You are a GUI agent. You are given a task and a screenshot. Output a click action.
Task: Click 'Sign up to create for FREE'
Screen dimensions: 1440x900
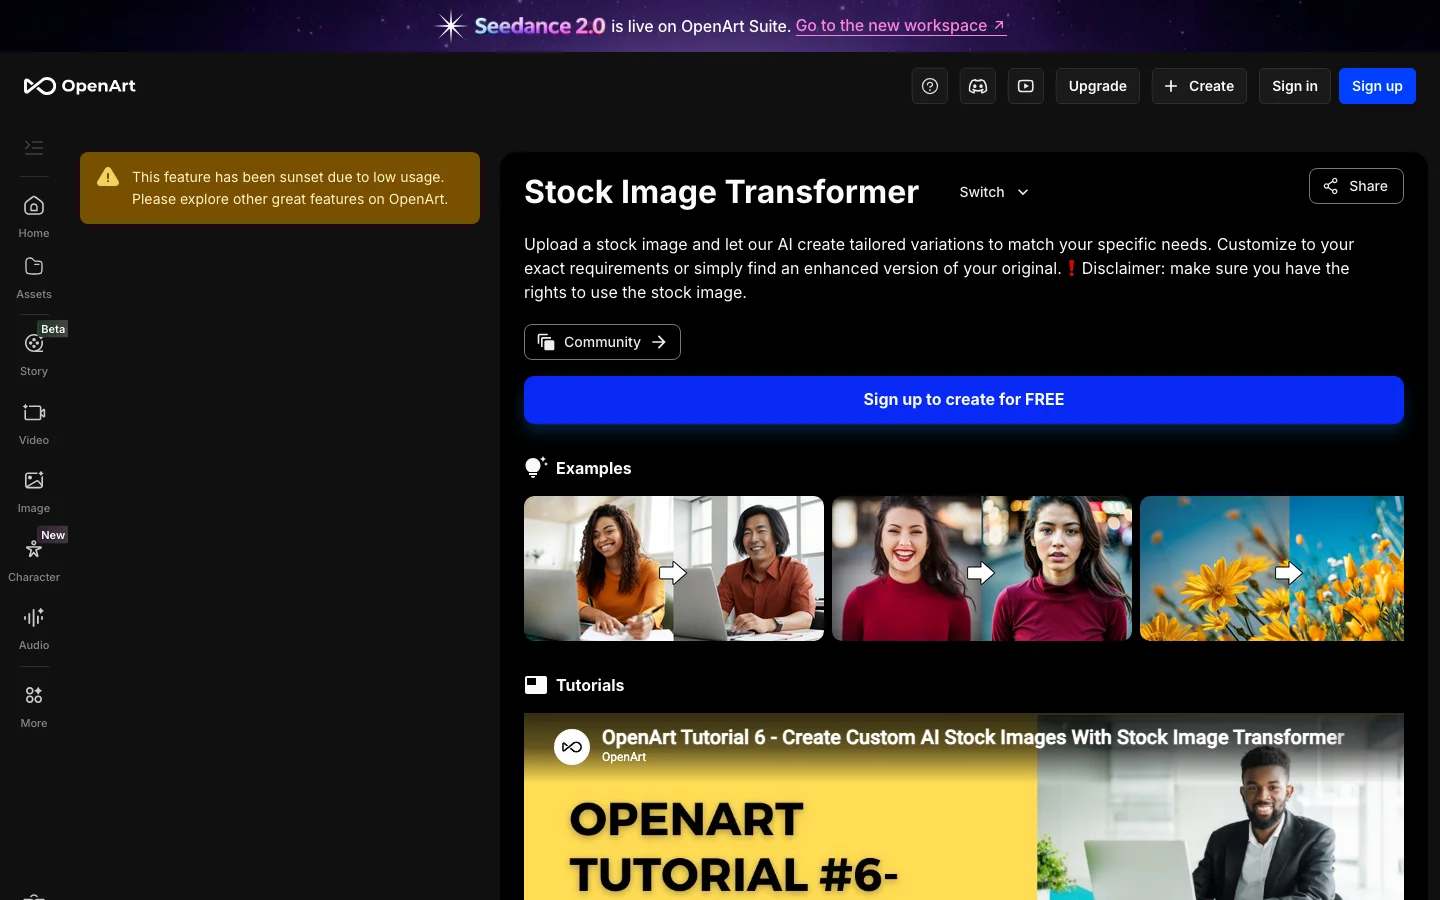[x=964, y=400]
